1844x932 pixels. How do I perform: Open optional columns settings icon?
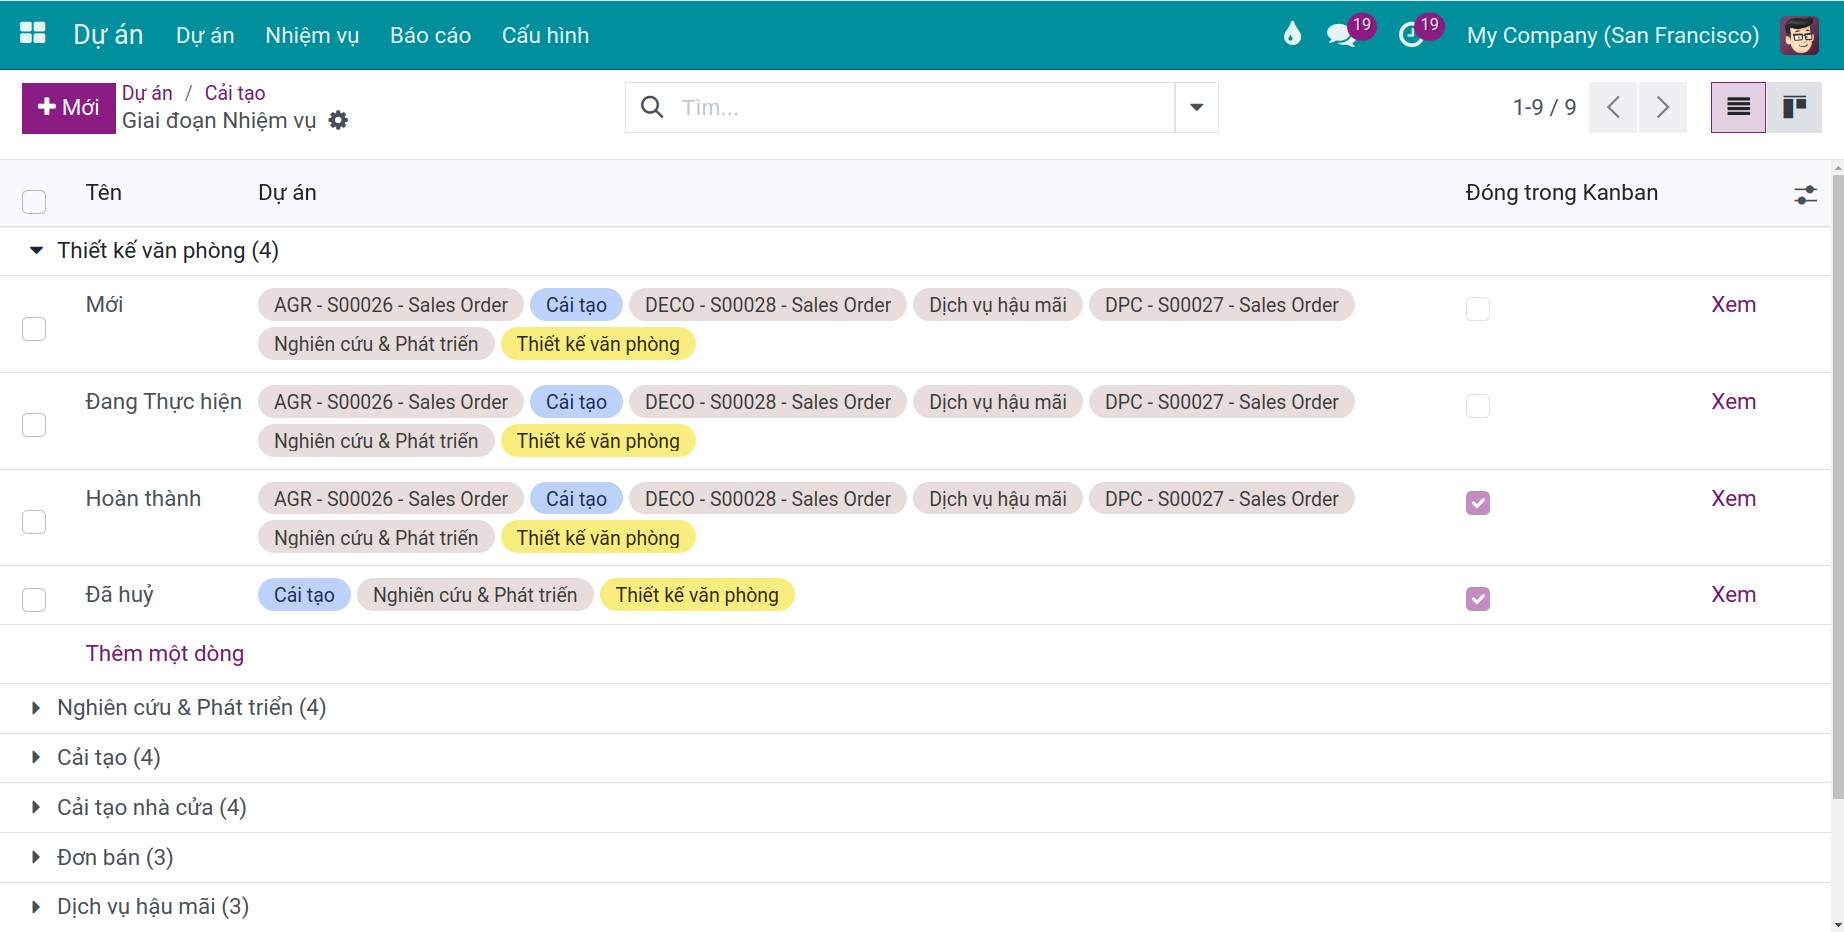1805,195
